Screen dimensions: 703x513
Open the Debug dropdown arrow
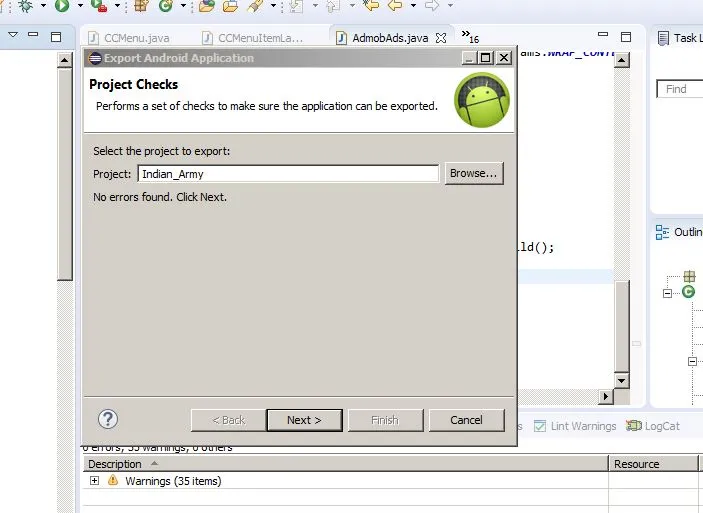[43, 5]
